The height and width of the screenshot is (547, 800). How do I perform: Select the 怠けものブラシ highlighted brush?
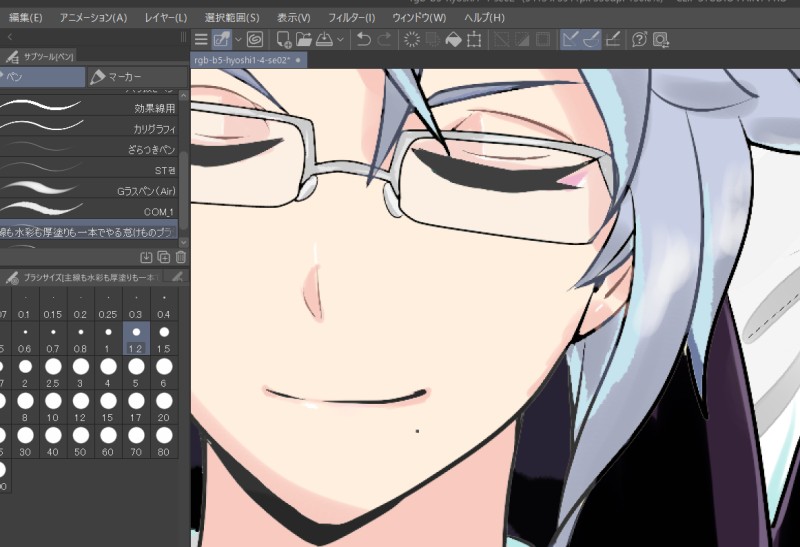[89, 231]
